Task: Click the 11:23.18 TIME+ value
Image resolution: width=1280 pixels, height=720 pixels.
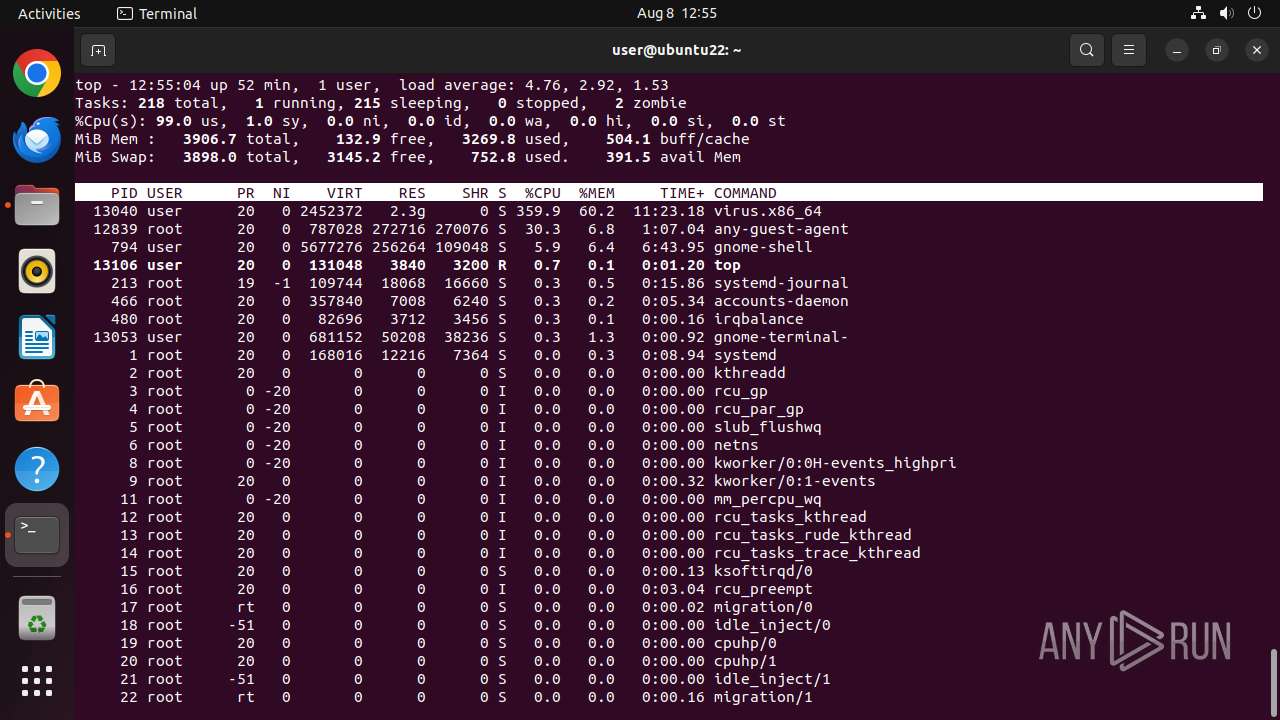Action: (669, 211)
